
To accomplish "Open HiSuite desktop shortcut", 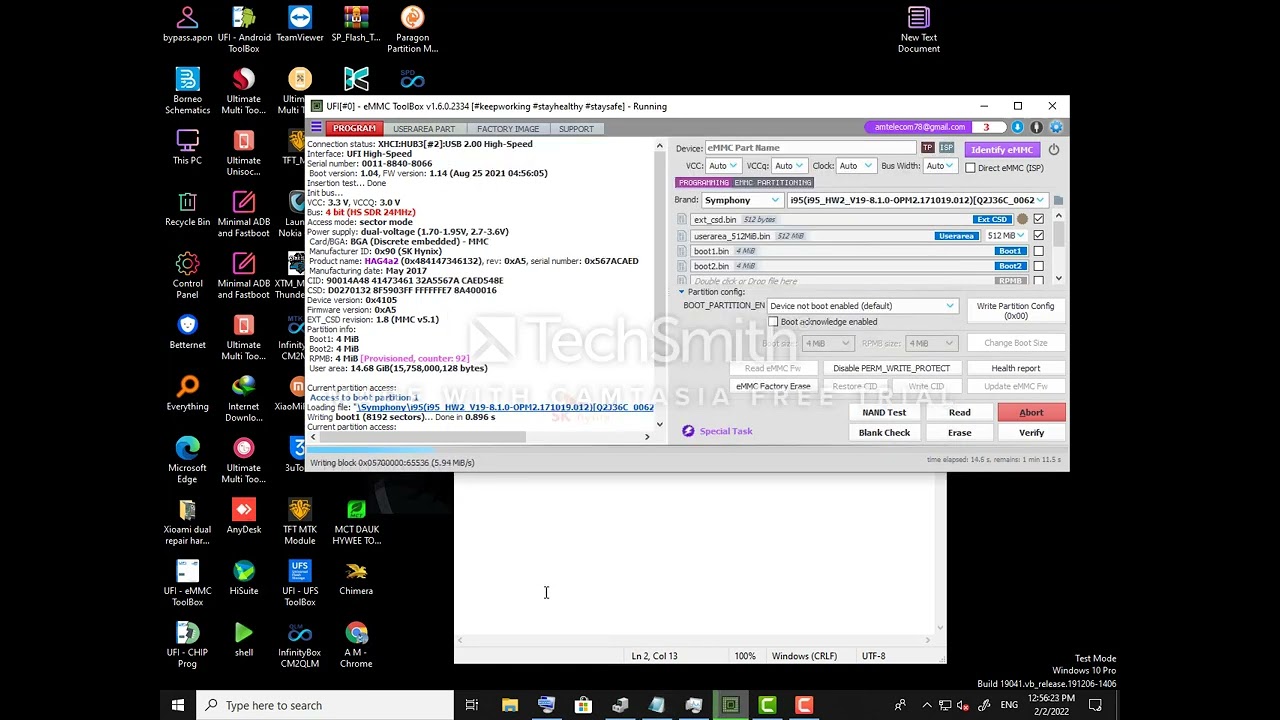I will (244, 578).
